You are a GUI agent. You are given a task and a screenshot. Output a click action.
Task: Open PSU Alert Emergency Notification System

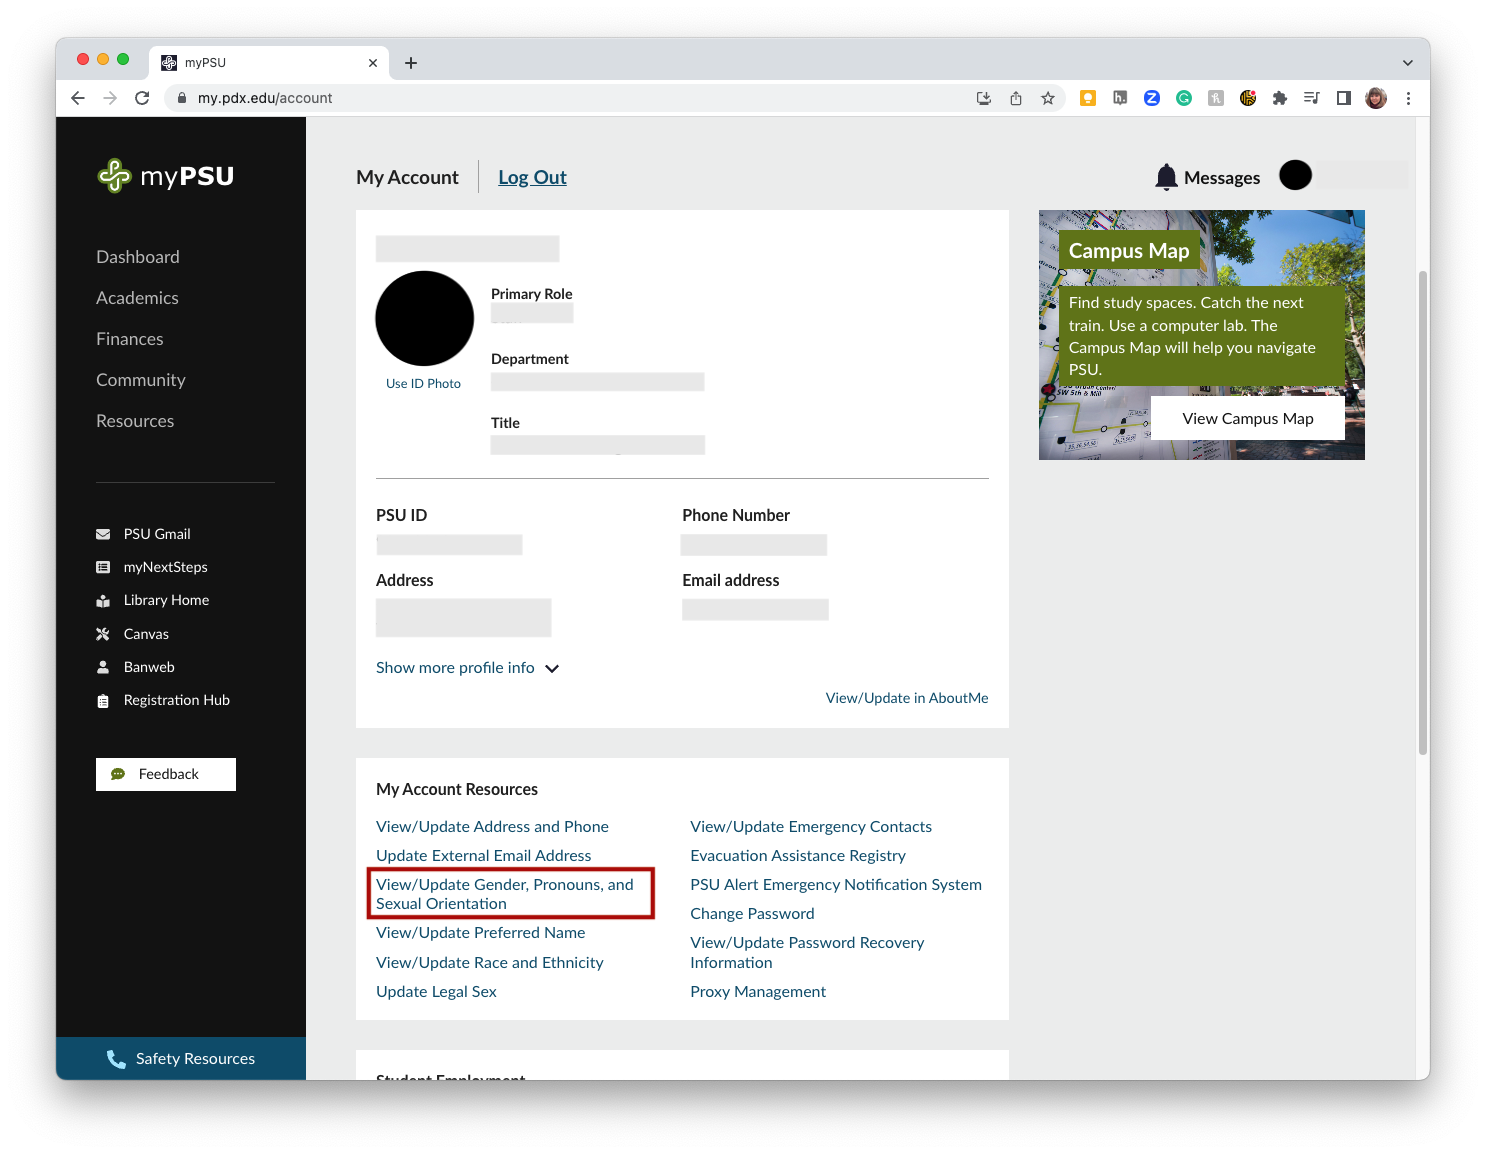(x=836, y=885)
